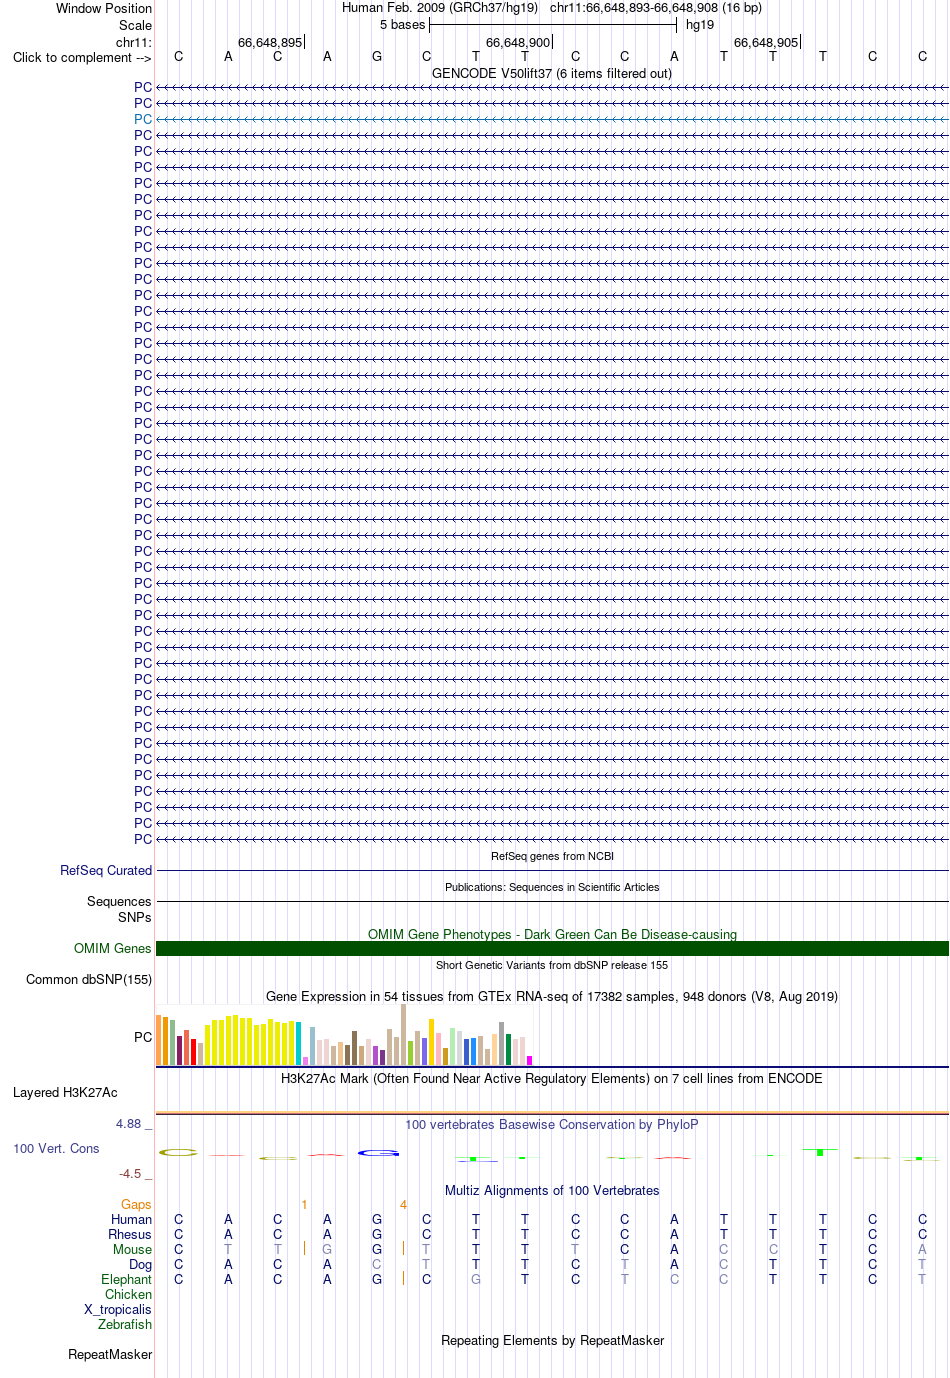Click the 66,648,900 ruler position

click(518, 43)
